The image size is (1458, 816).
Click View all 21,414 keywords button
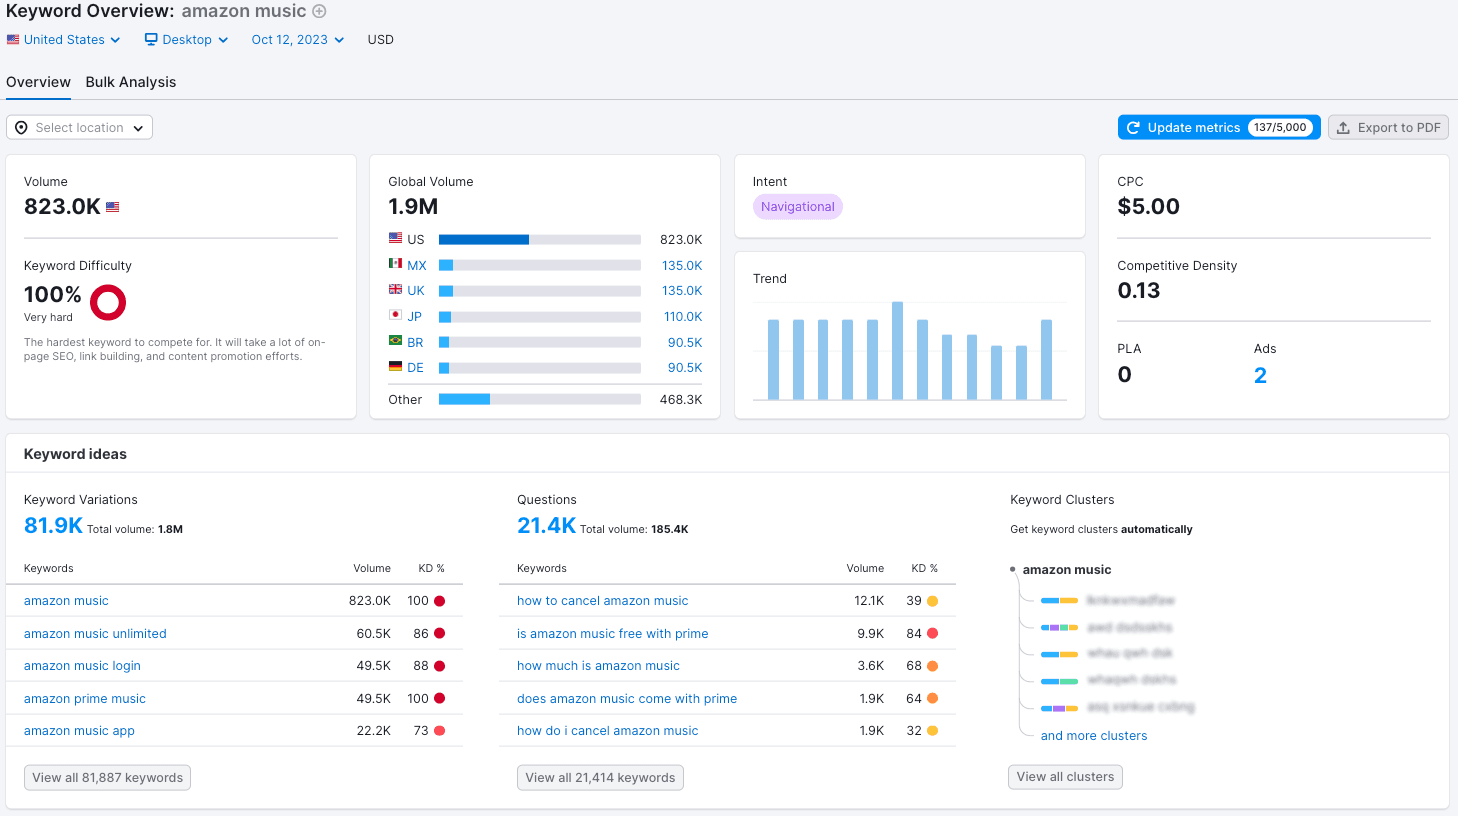point(600,778)
